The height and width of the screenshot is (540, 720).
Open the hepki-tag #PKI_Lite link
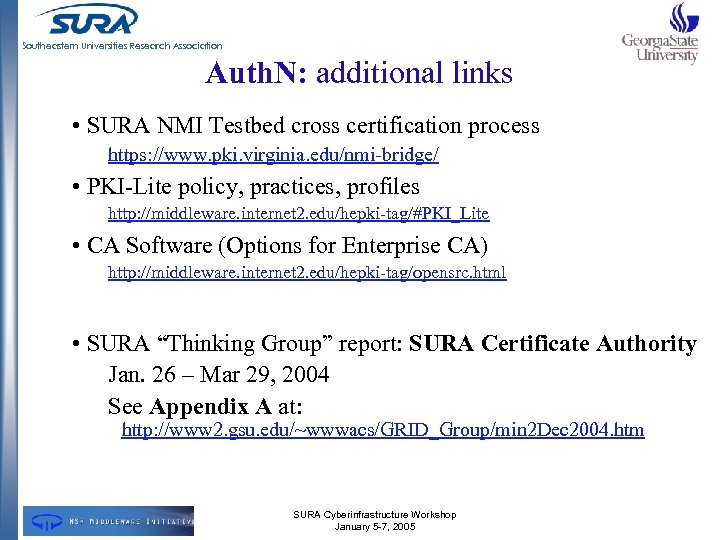coord(298,214)
